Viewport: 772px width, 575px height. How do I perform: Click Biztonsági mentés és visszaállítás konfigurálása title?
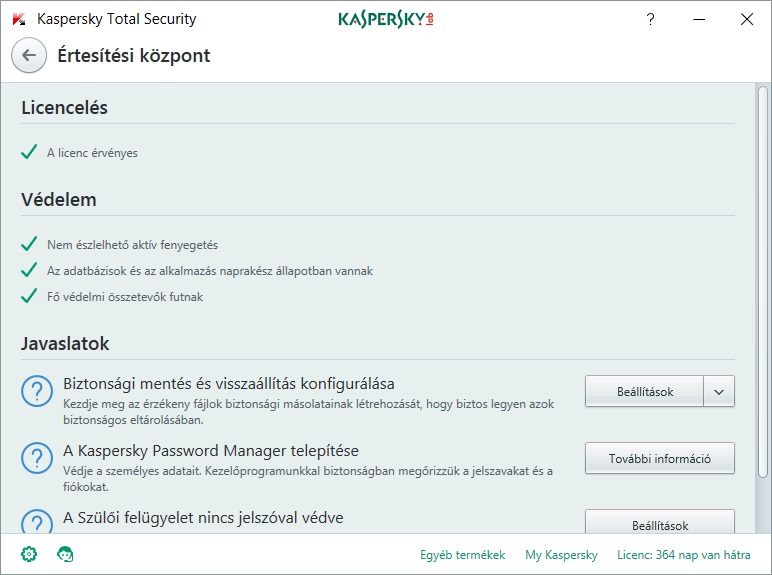pos(229,383)
